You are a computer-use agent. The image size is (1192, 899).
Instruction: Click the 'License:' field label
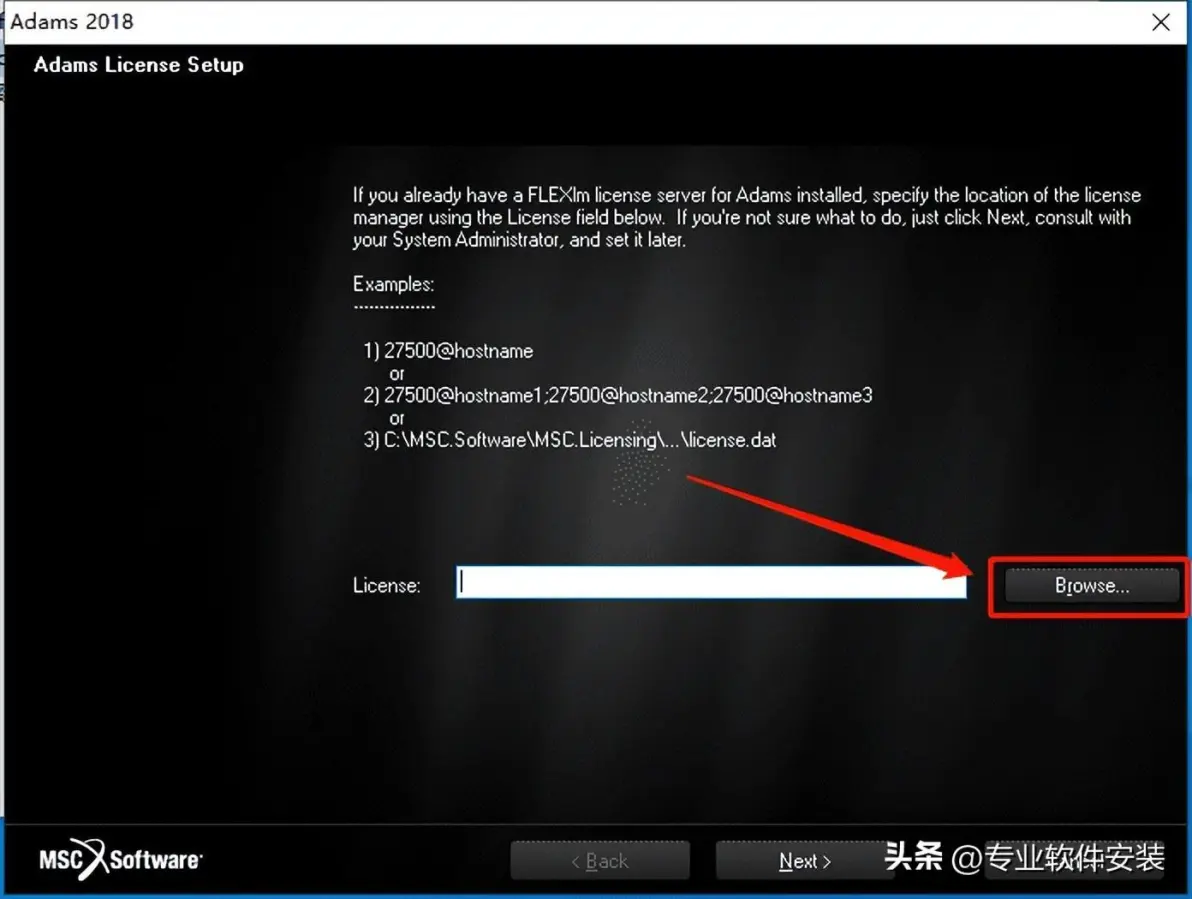coord(386,586)
